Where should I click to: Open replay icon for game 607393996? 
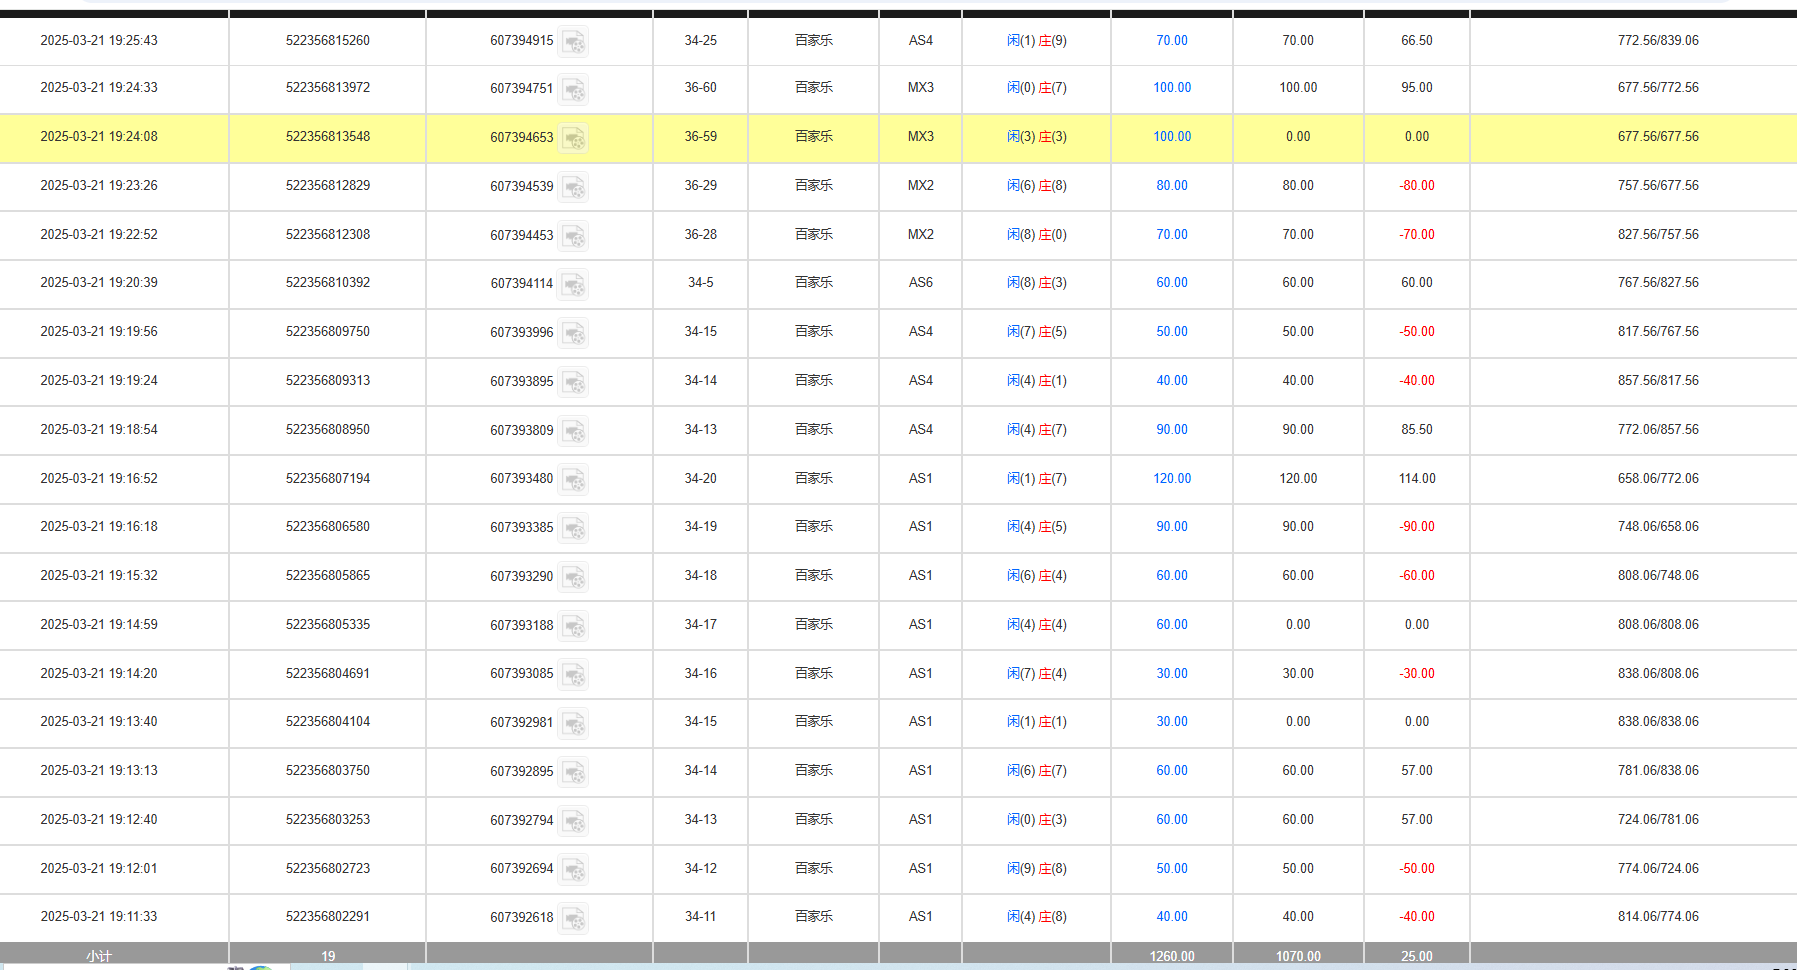pyautogui.click(x=573, y=333)
